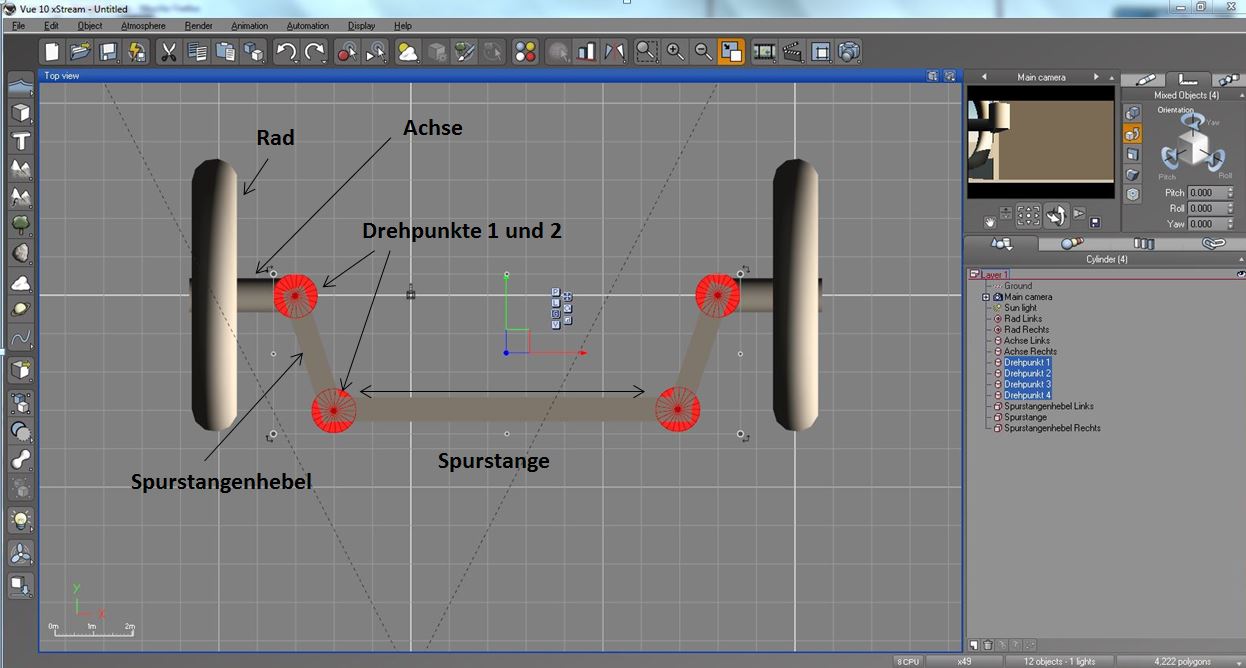Viewport: 1246px width, 668px height.
Task: Delete selection with trash icon below the layer list
Action: [x=988, y=645]
